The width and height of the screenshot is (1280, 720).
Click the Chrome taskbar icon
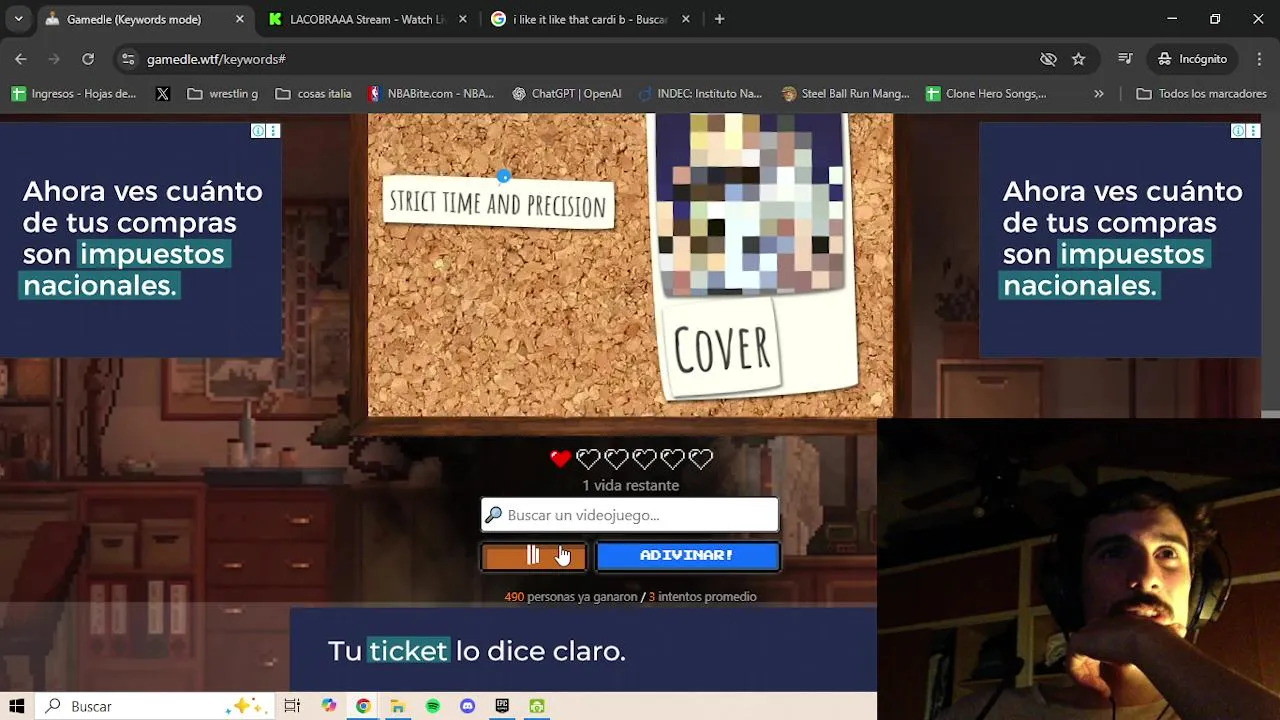(x=363, y=706)
